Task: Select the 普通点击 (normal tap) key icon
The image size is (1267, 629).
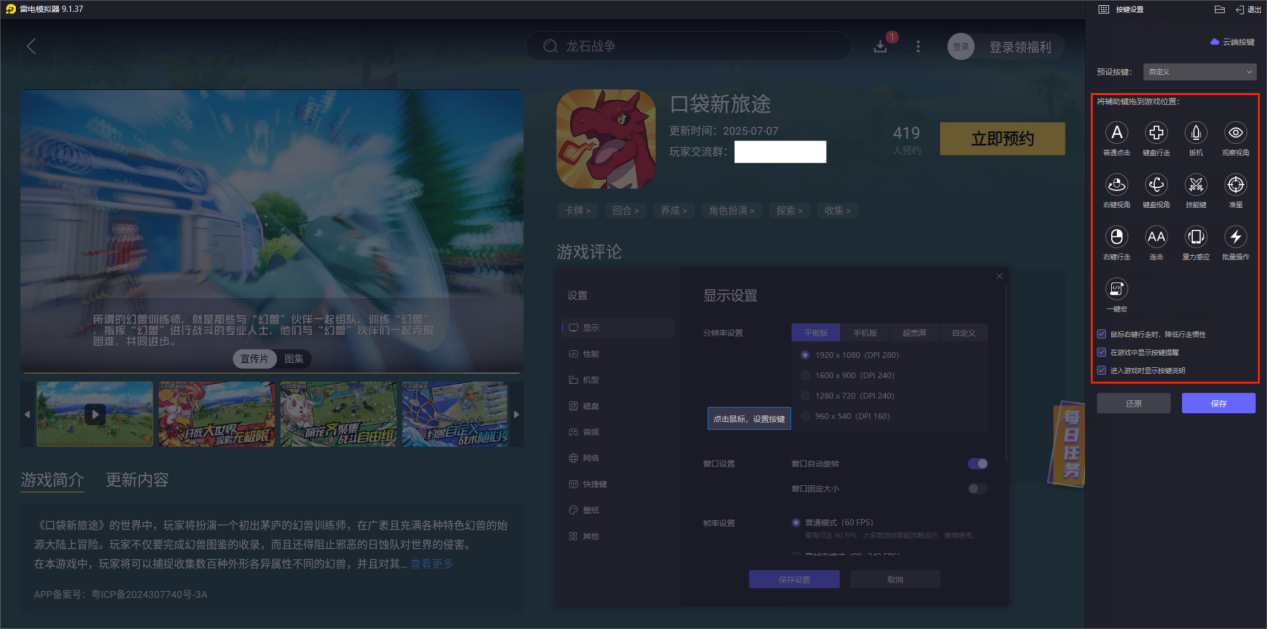Action: 1117,133
